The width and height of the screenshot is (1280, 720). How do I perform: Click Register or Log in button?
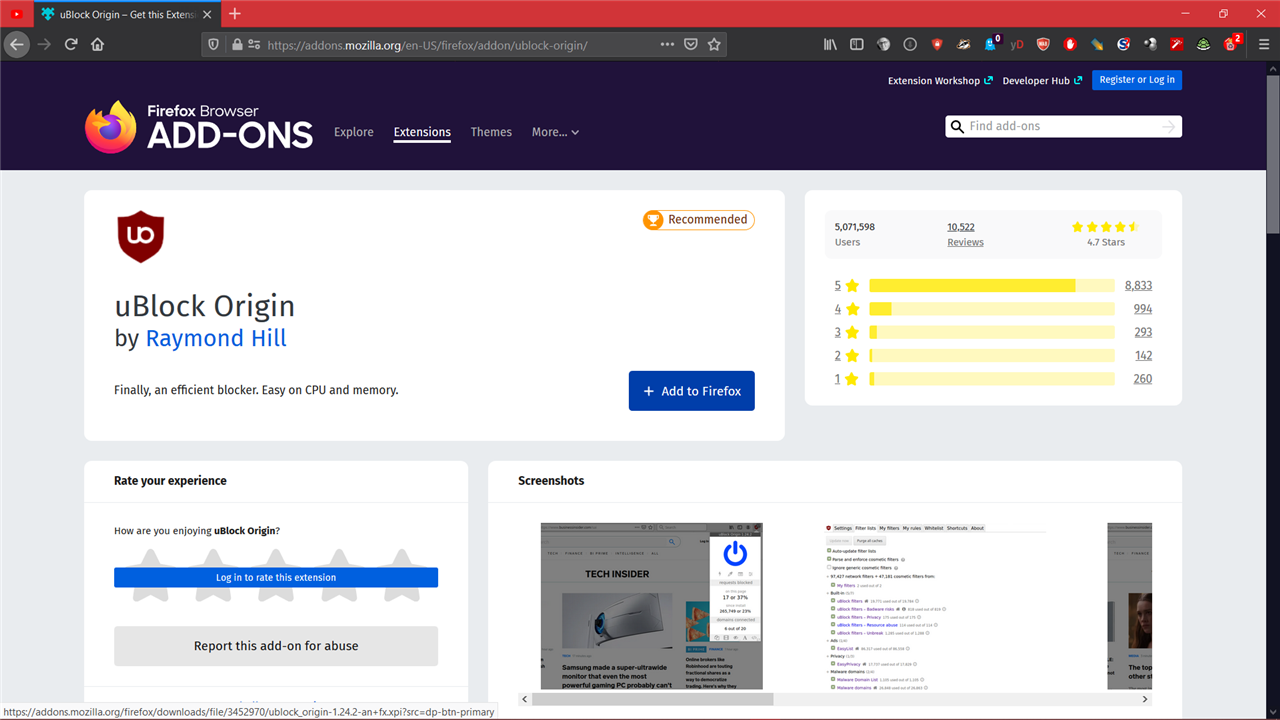pyautogui.click(x=1137, y=80)
